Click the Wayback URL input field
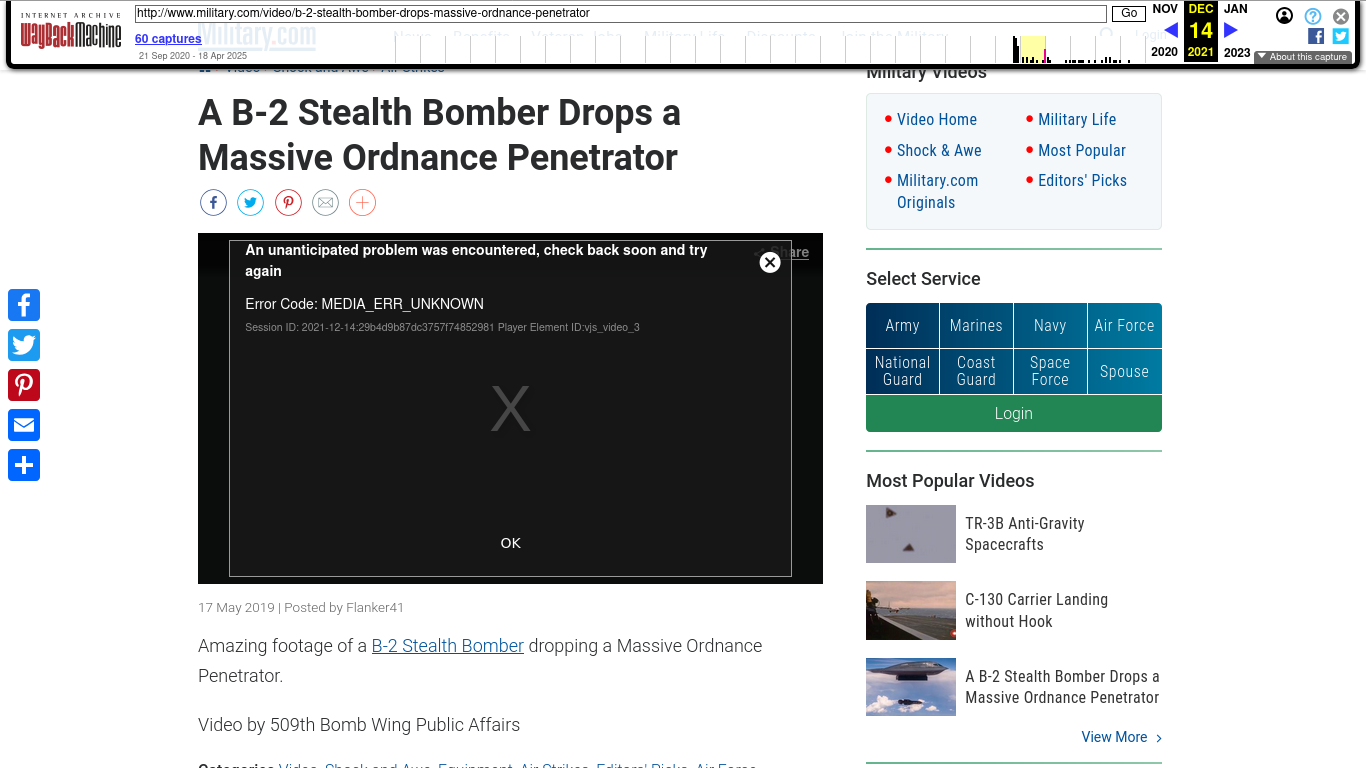This screenshot has width=1366, height=768. coord(621,14)
